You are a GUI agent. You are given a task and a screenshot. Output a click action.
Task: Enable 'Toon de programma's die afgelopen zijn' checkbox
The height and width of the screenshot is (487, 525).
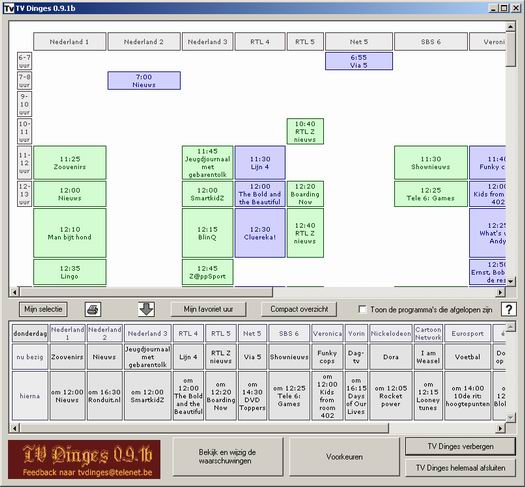(x=362, y=309)
